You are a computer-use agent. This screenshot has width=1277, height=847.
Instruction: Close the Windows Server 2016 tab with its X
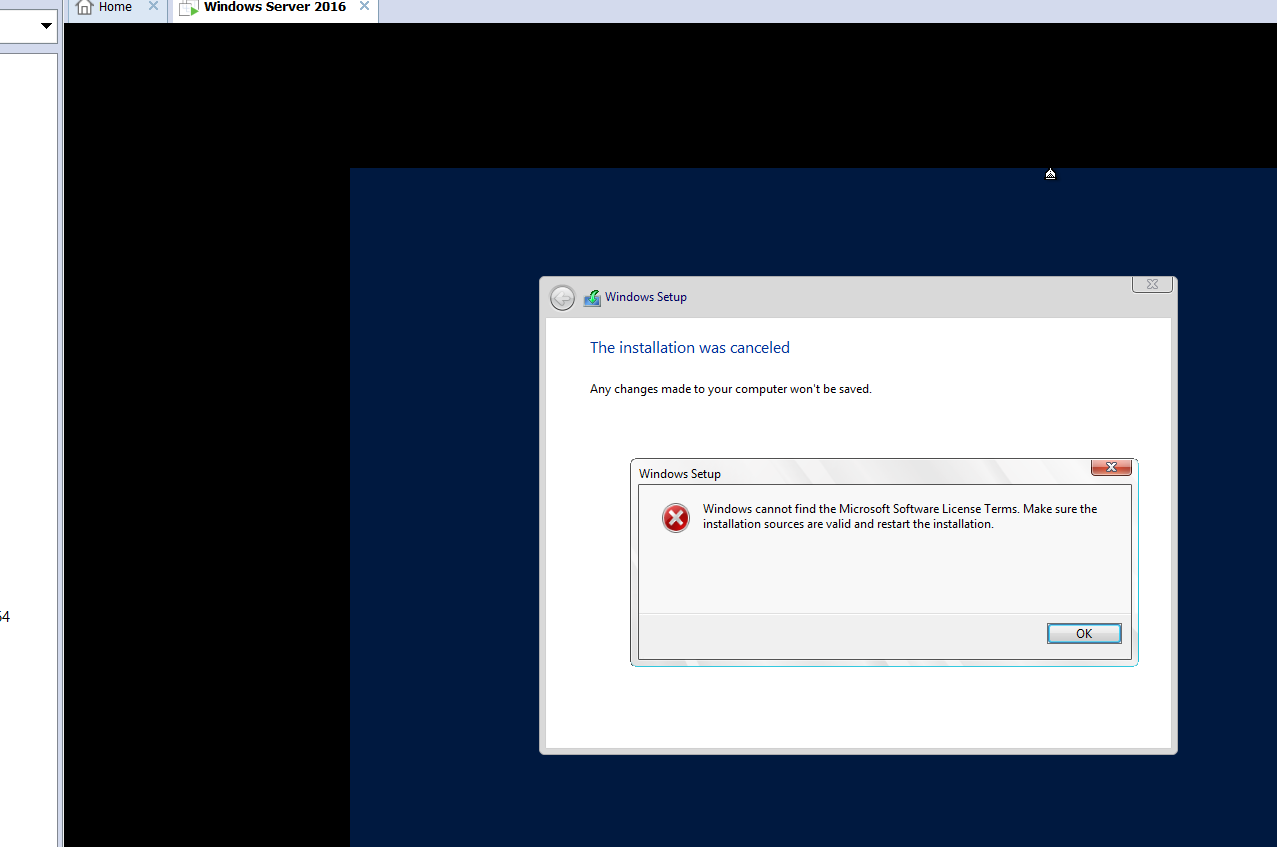(364, 7)
